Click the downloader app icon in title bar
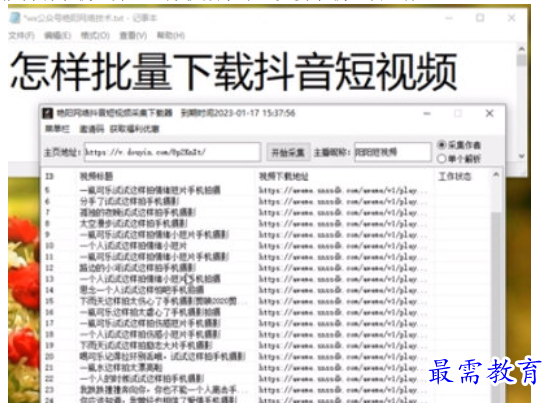 [x=47, y=113]
